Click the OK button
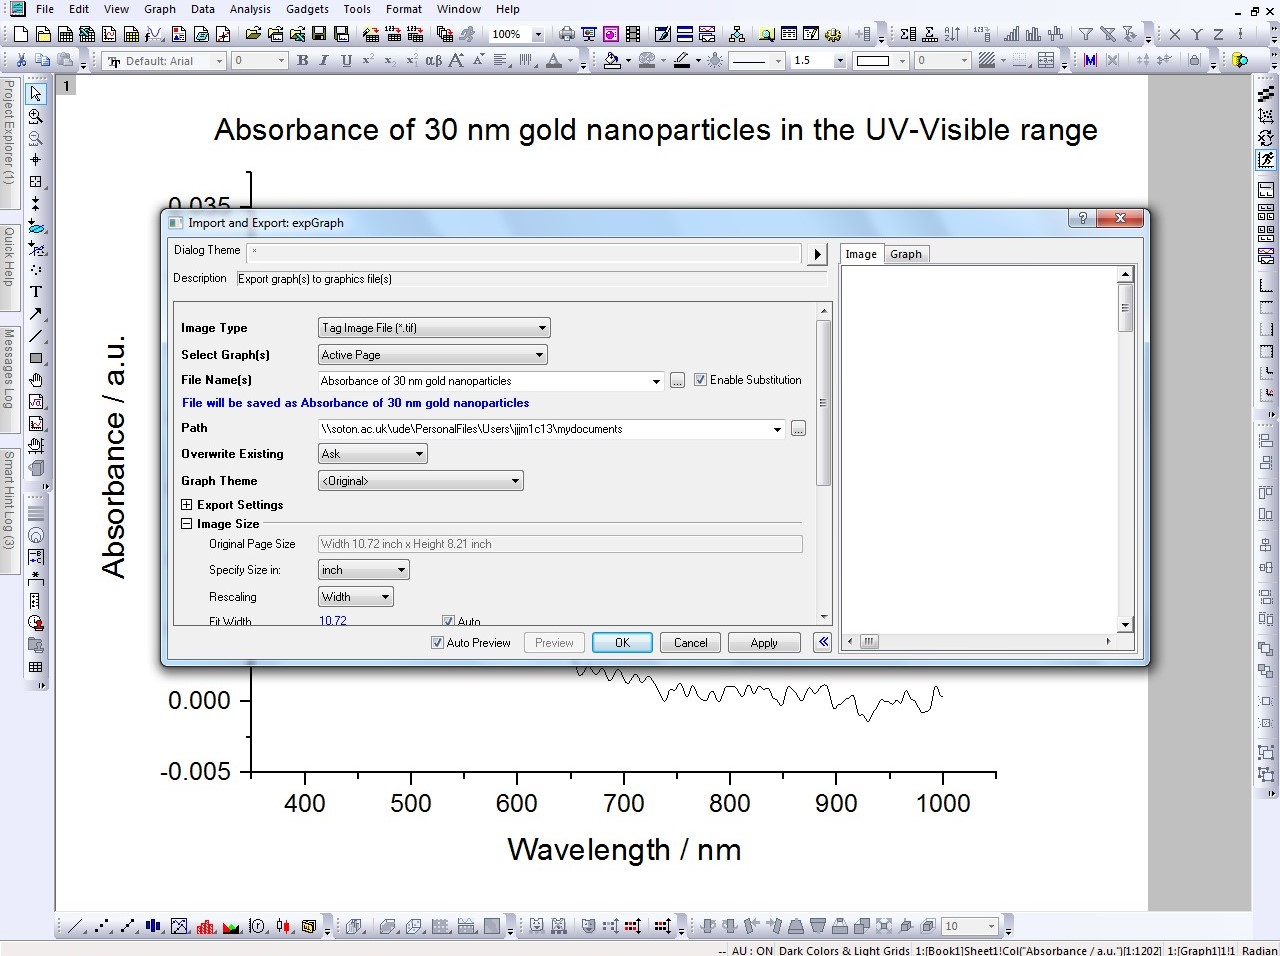The image size is (1280, 956). 622,643
